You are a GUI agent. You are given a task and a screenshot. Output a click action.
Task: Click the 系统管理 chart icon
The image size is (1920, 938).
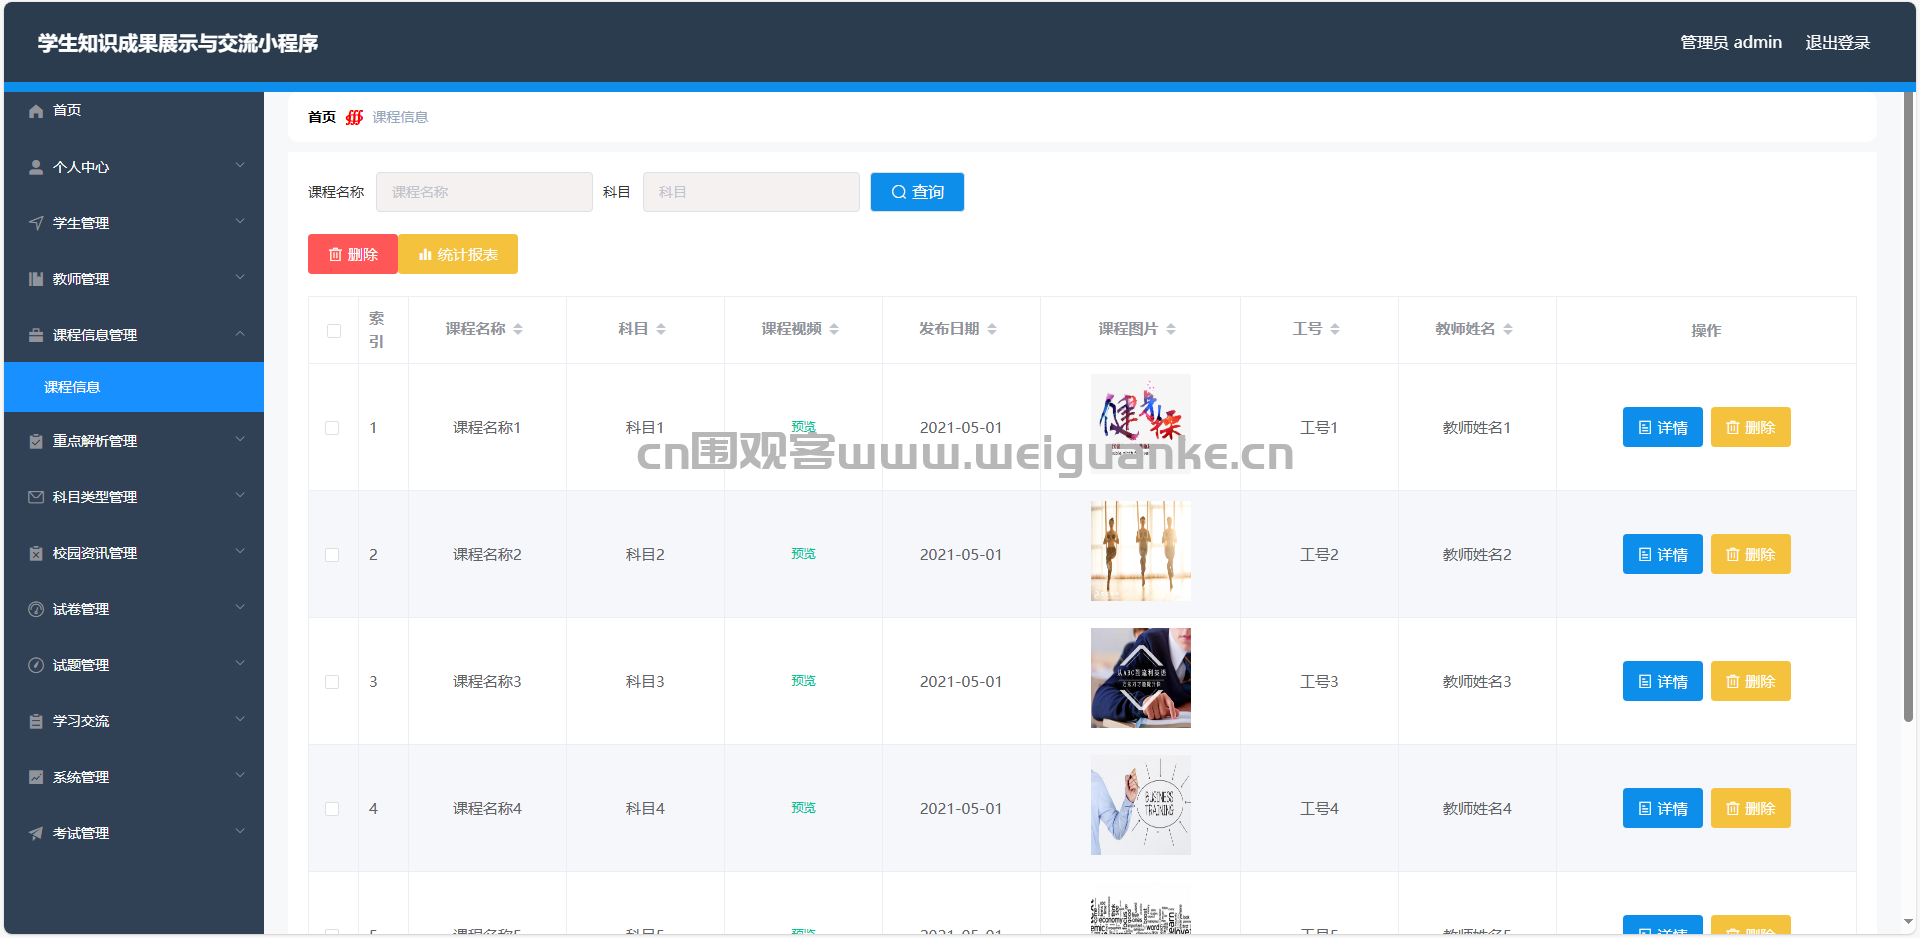(x=36, y=777)
